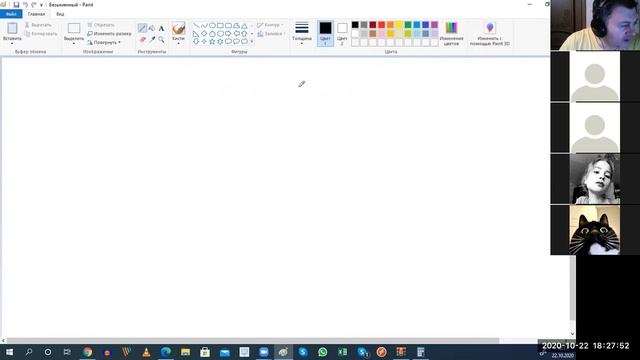Open Edit colors (Изменение цветов)

[x=451, y=33]
